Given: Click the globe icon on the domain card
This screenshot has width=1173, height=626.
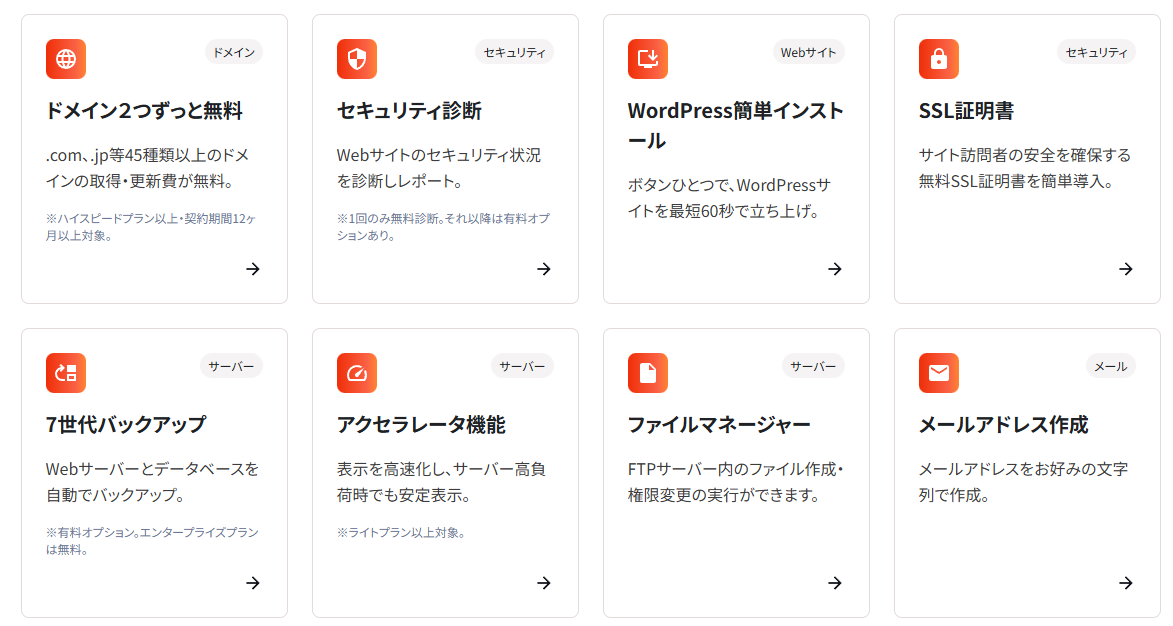Looking at the screenshot, I should [66, 59].
